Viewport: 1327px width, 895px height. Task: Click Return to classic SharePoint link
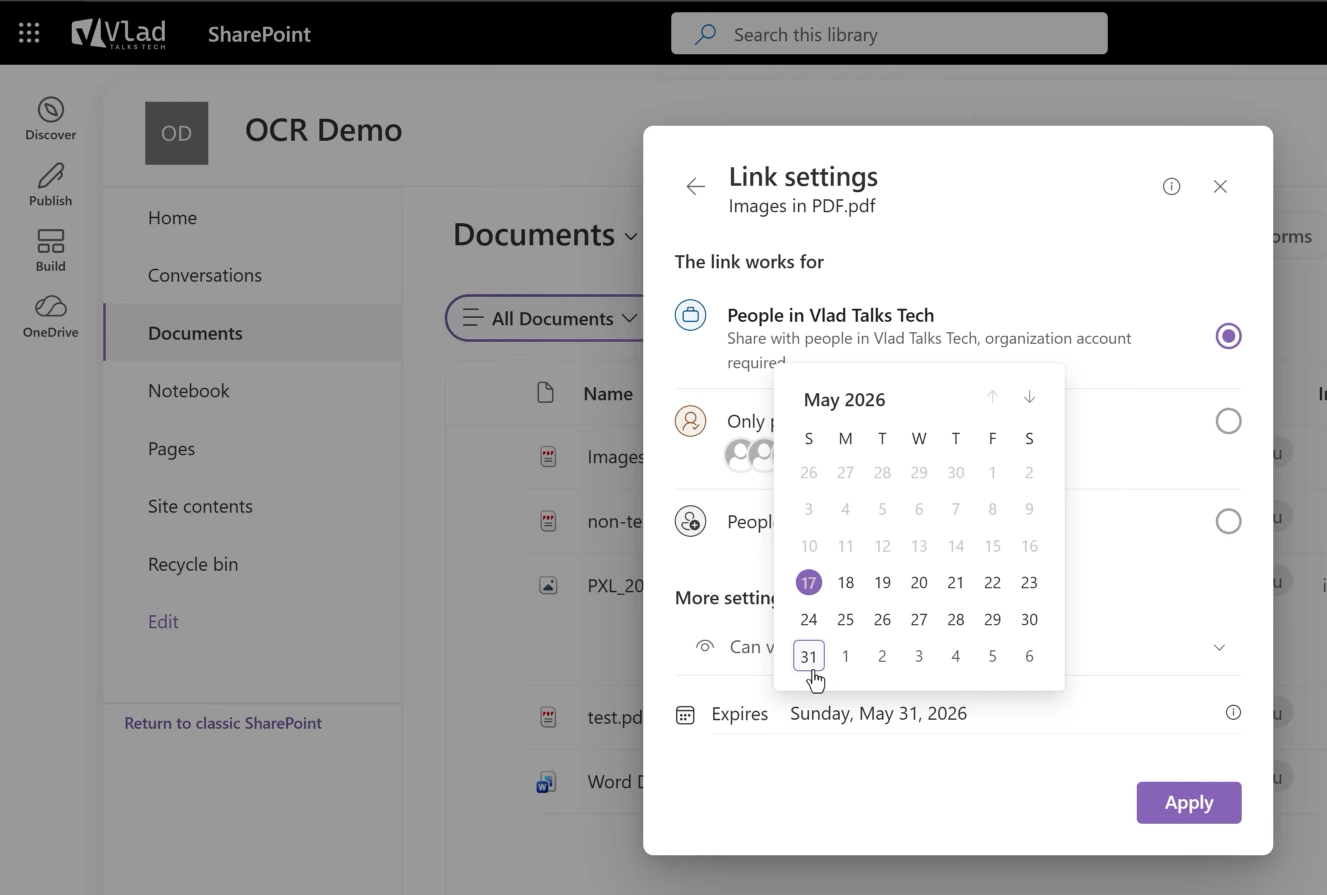tap(223, 723)
